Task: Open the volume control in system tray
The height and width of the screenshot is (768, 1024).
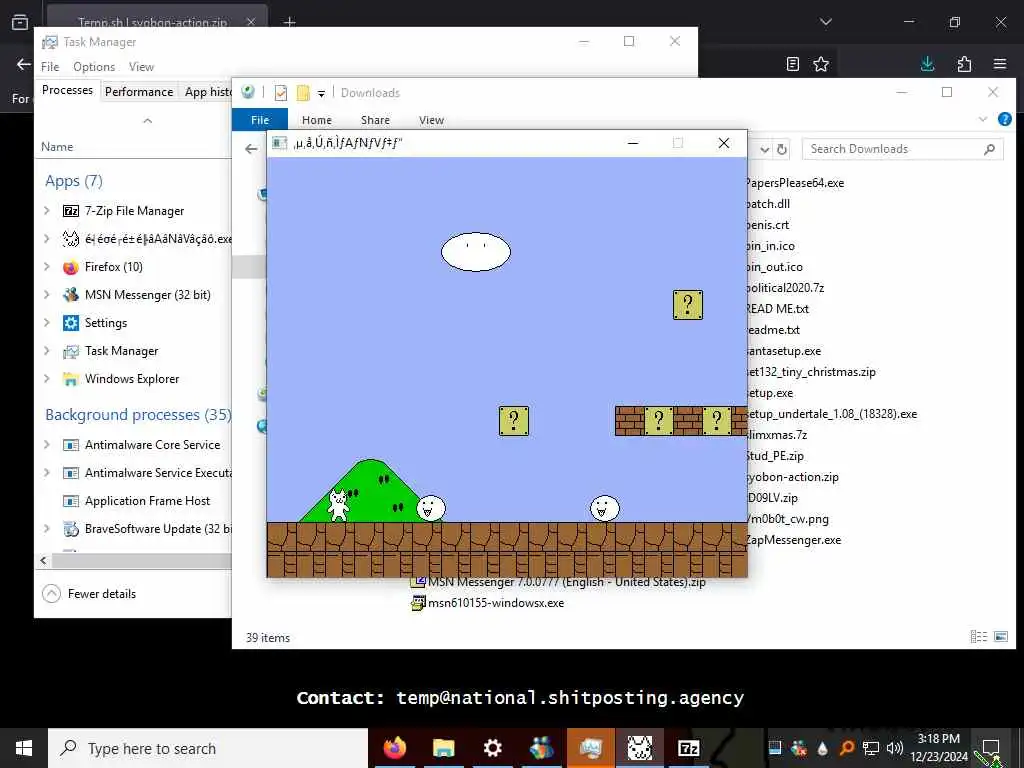Action: coord(895,748)
